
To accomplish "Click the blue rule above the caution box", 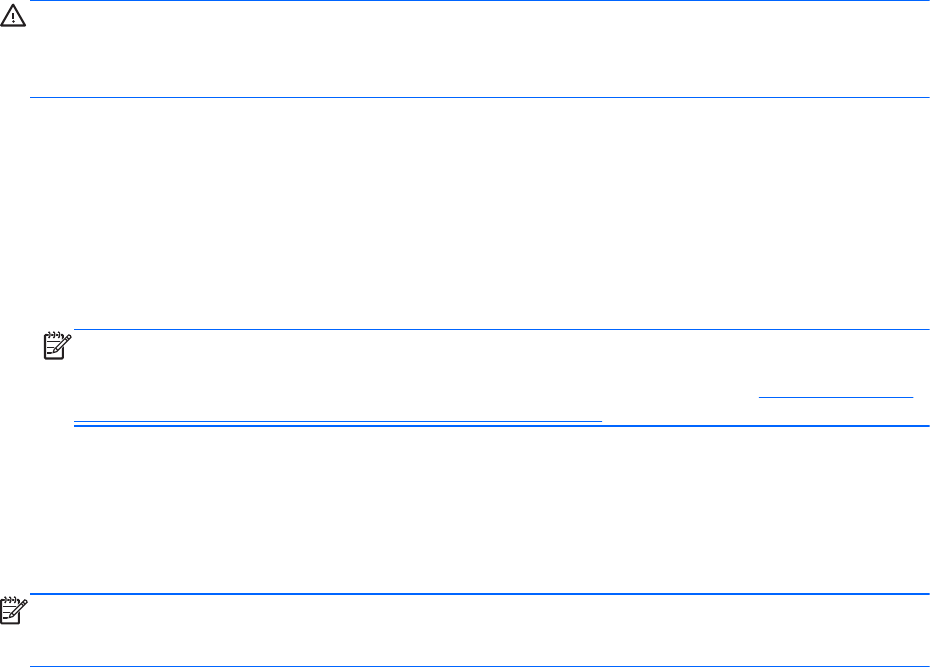I will coord(465,1).
